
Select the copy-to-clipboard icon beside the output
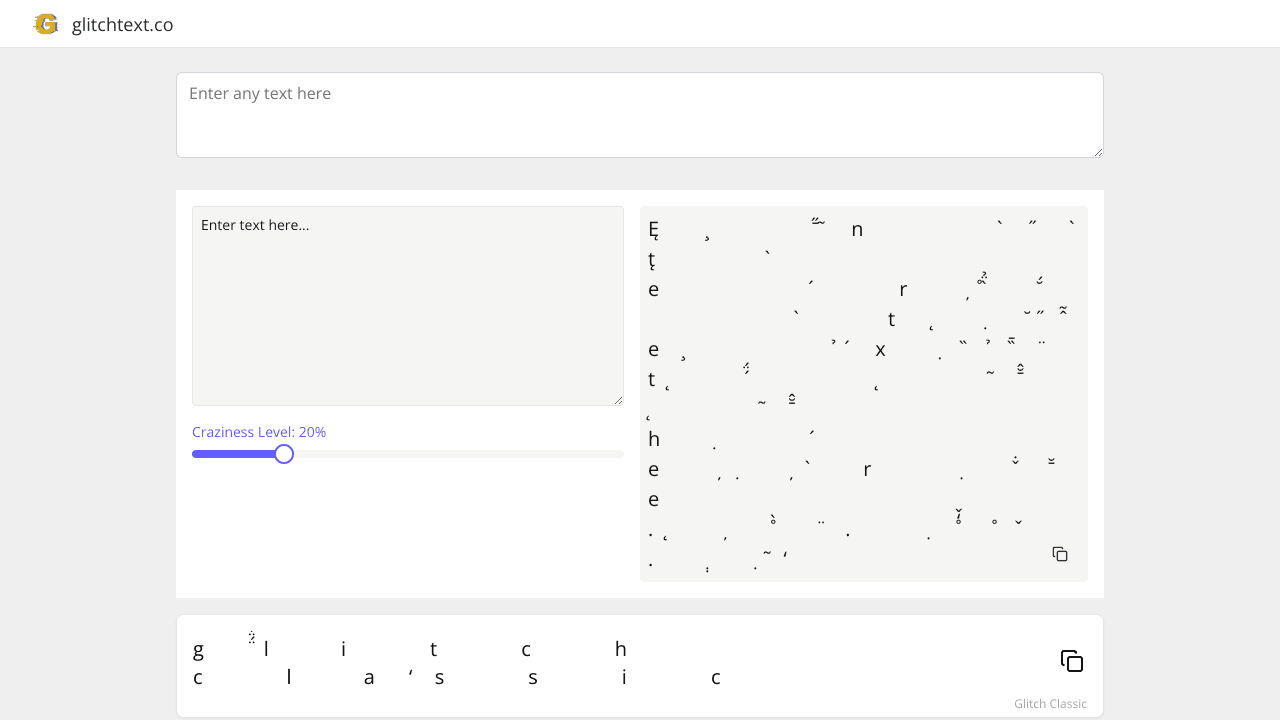tap(1059, 553)
